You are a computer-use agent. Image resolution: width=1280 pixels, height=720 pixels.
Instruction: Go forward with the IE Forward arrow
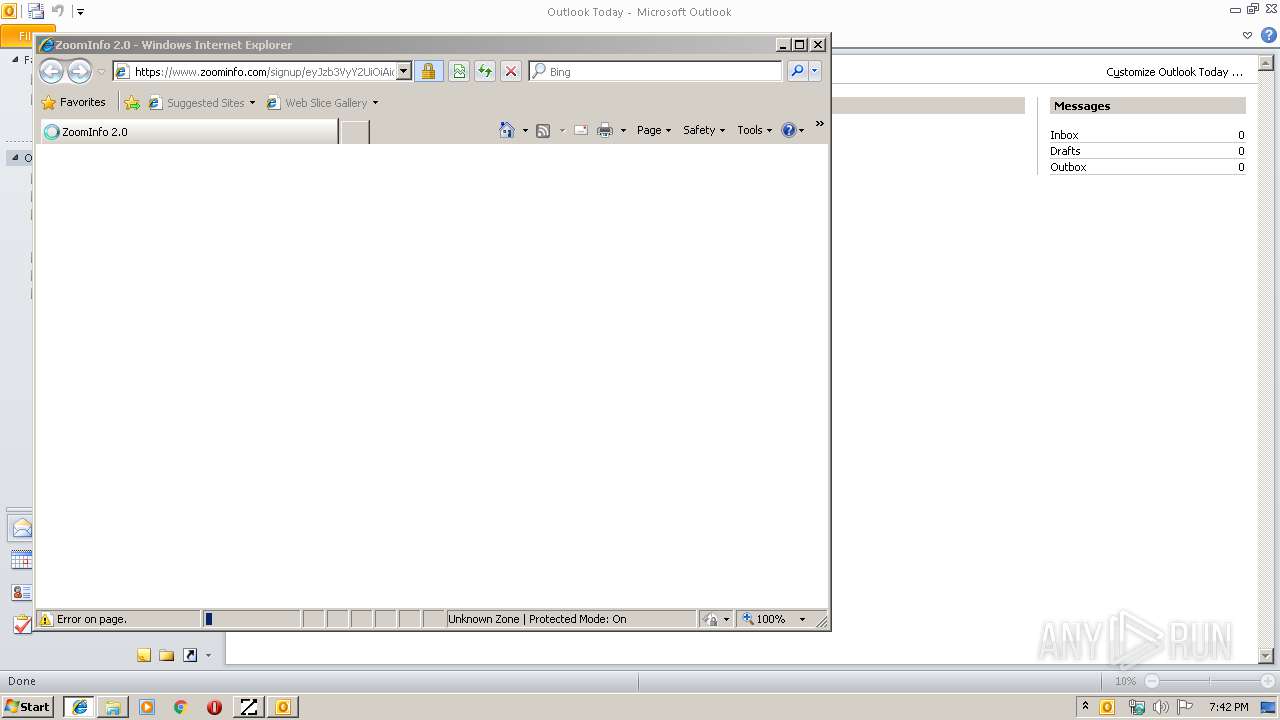(x=79, y=71)
